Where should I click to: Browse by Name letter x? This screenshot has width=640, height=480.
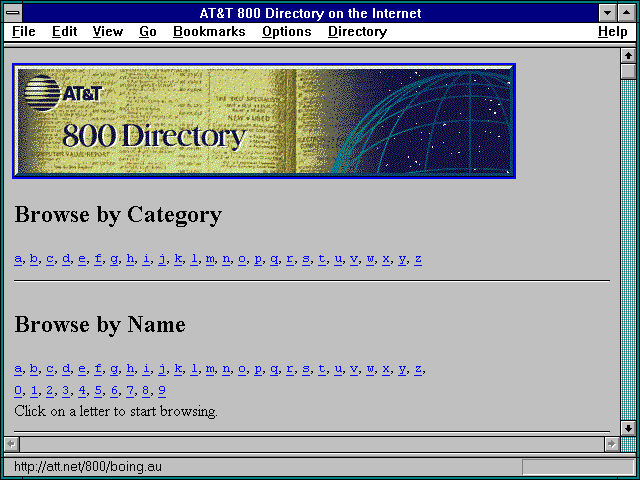pyautogui.click(x=386, y=369)
